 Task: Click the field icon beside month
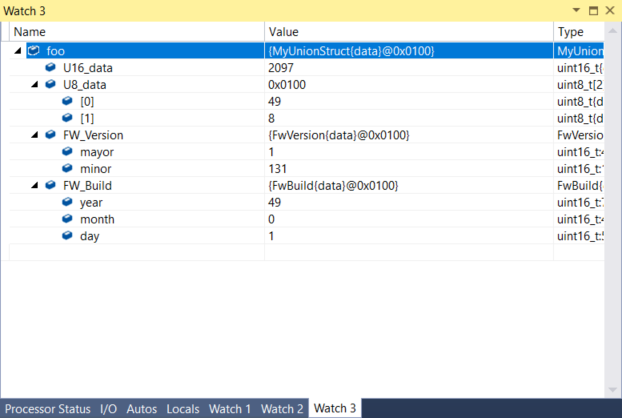(x=67, y=219)
